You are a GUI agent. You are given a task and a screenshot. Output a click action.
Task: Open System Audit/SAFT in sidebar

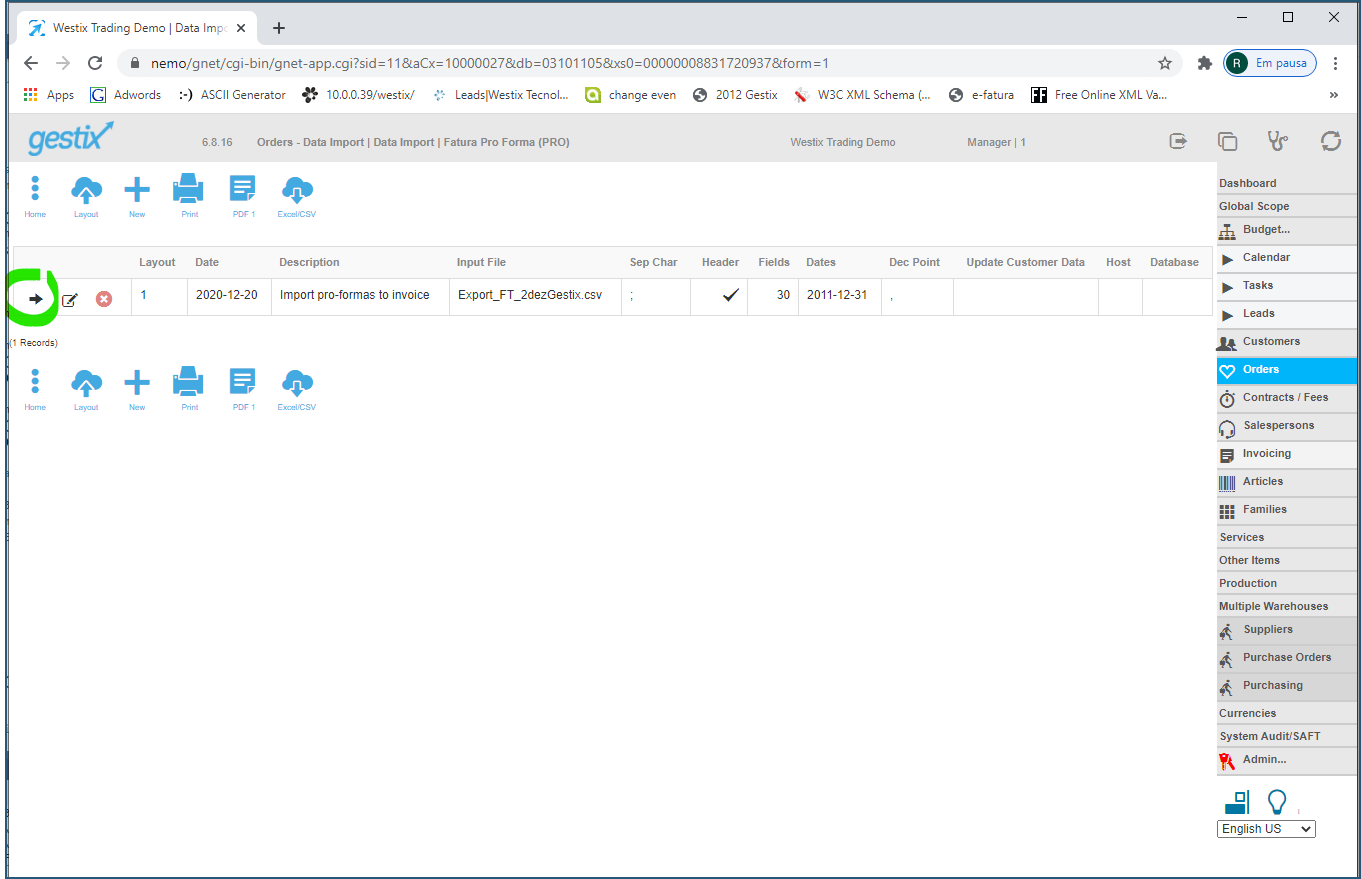(1286, 736)
